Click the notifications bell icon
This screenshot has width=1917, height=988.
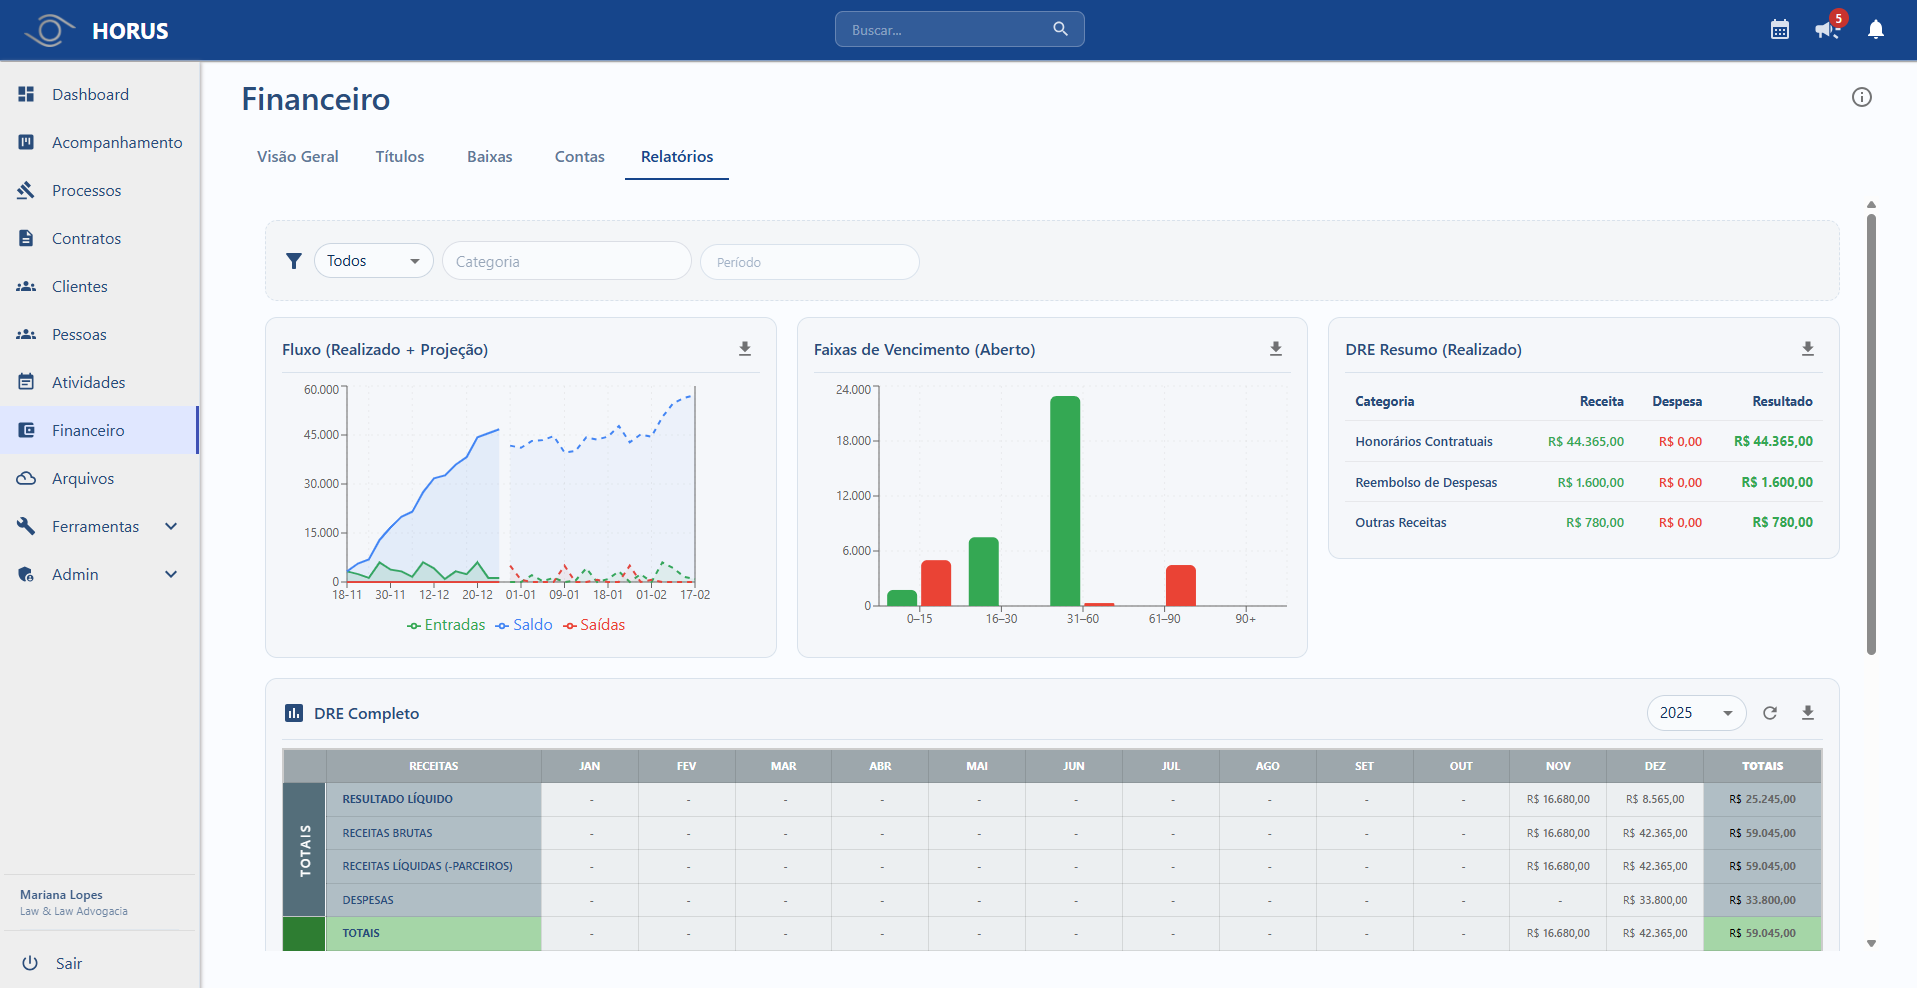(x=1875, y=30)
